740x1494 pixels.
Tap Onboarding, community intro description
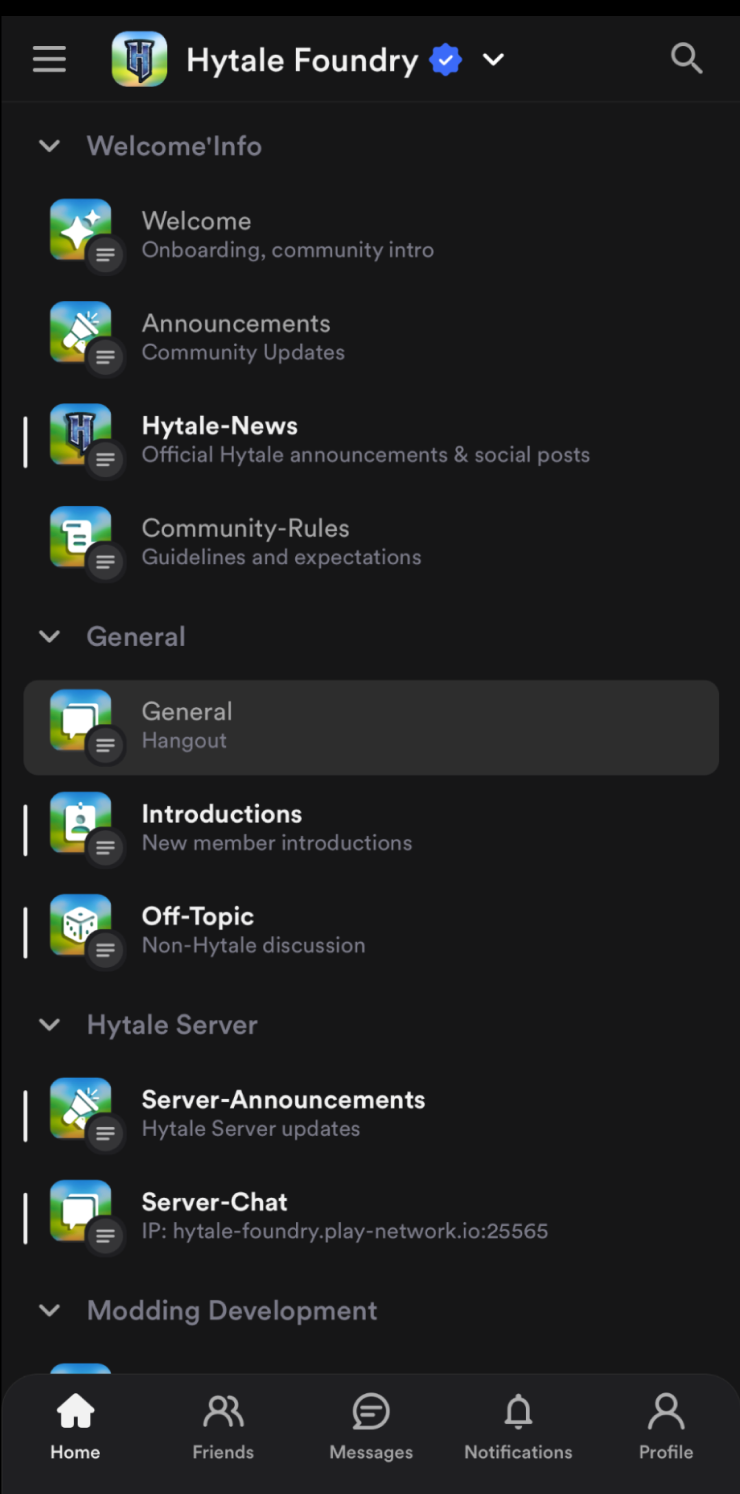[x=288, y=250]
